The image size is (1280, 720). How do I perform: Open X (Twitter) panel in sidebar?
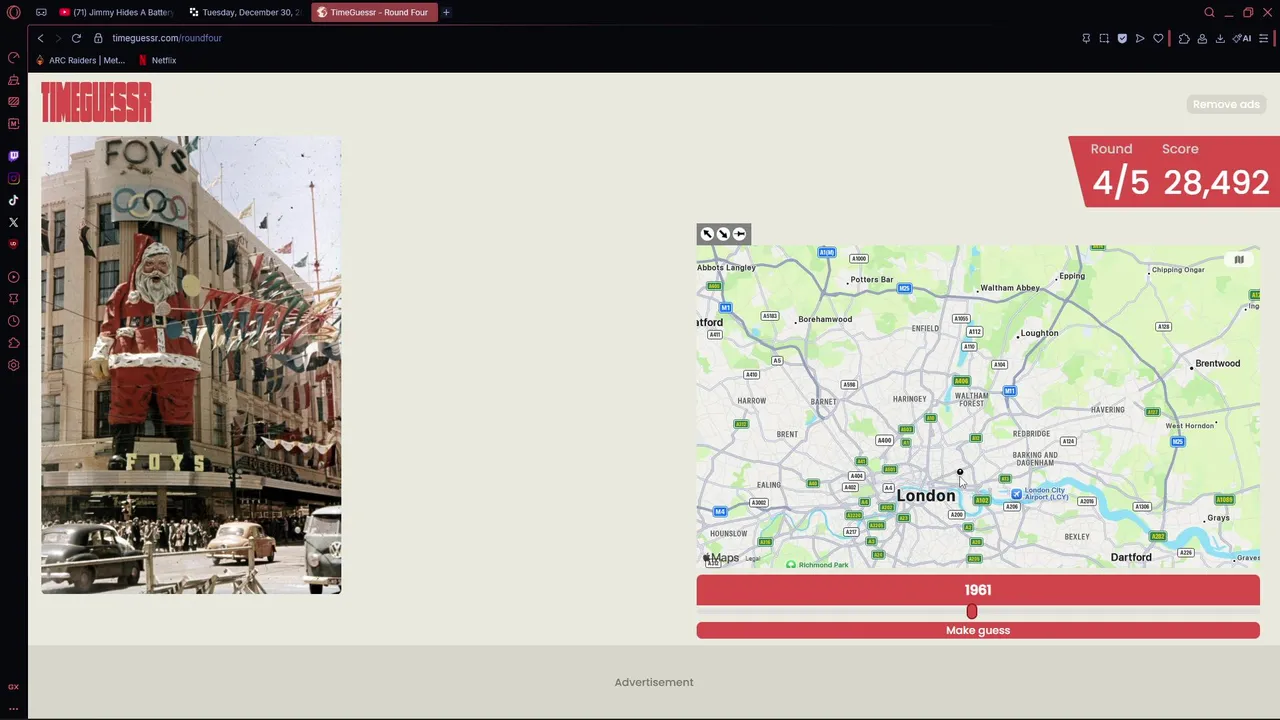pos(13,222)
